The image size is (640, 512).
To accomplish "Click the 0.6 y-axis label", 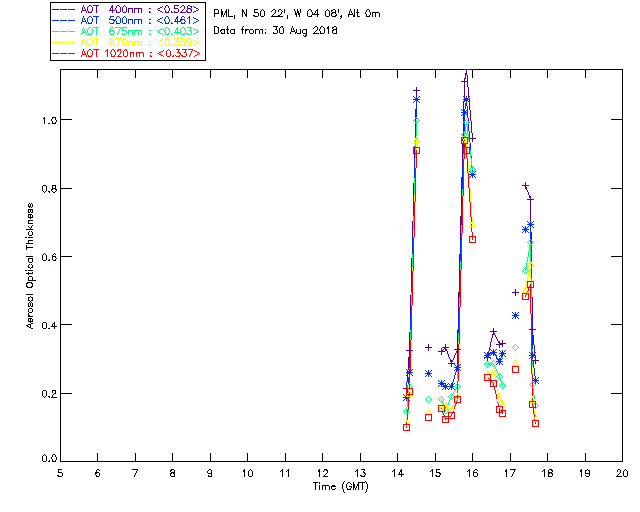I will click(x=48, y=257).
